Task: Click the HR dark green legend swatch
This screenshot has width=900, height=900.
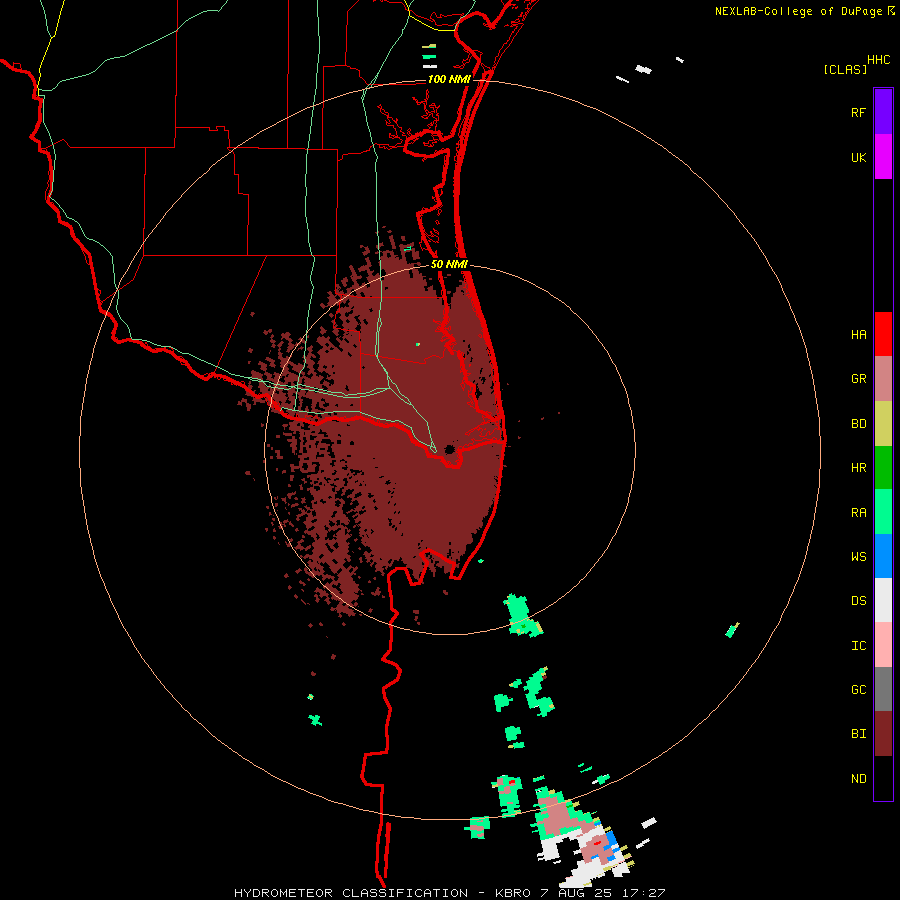Action: pyautogui.click(x=883, y=468)
